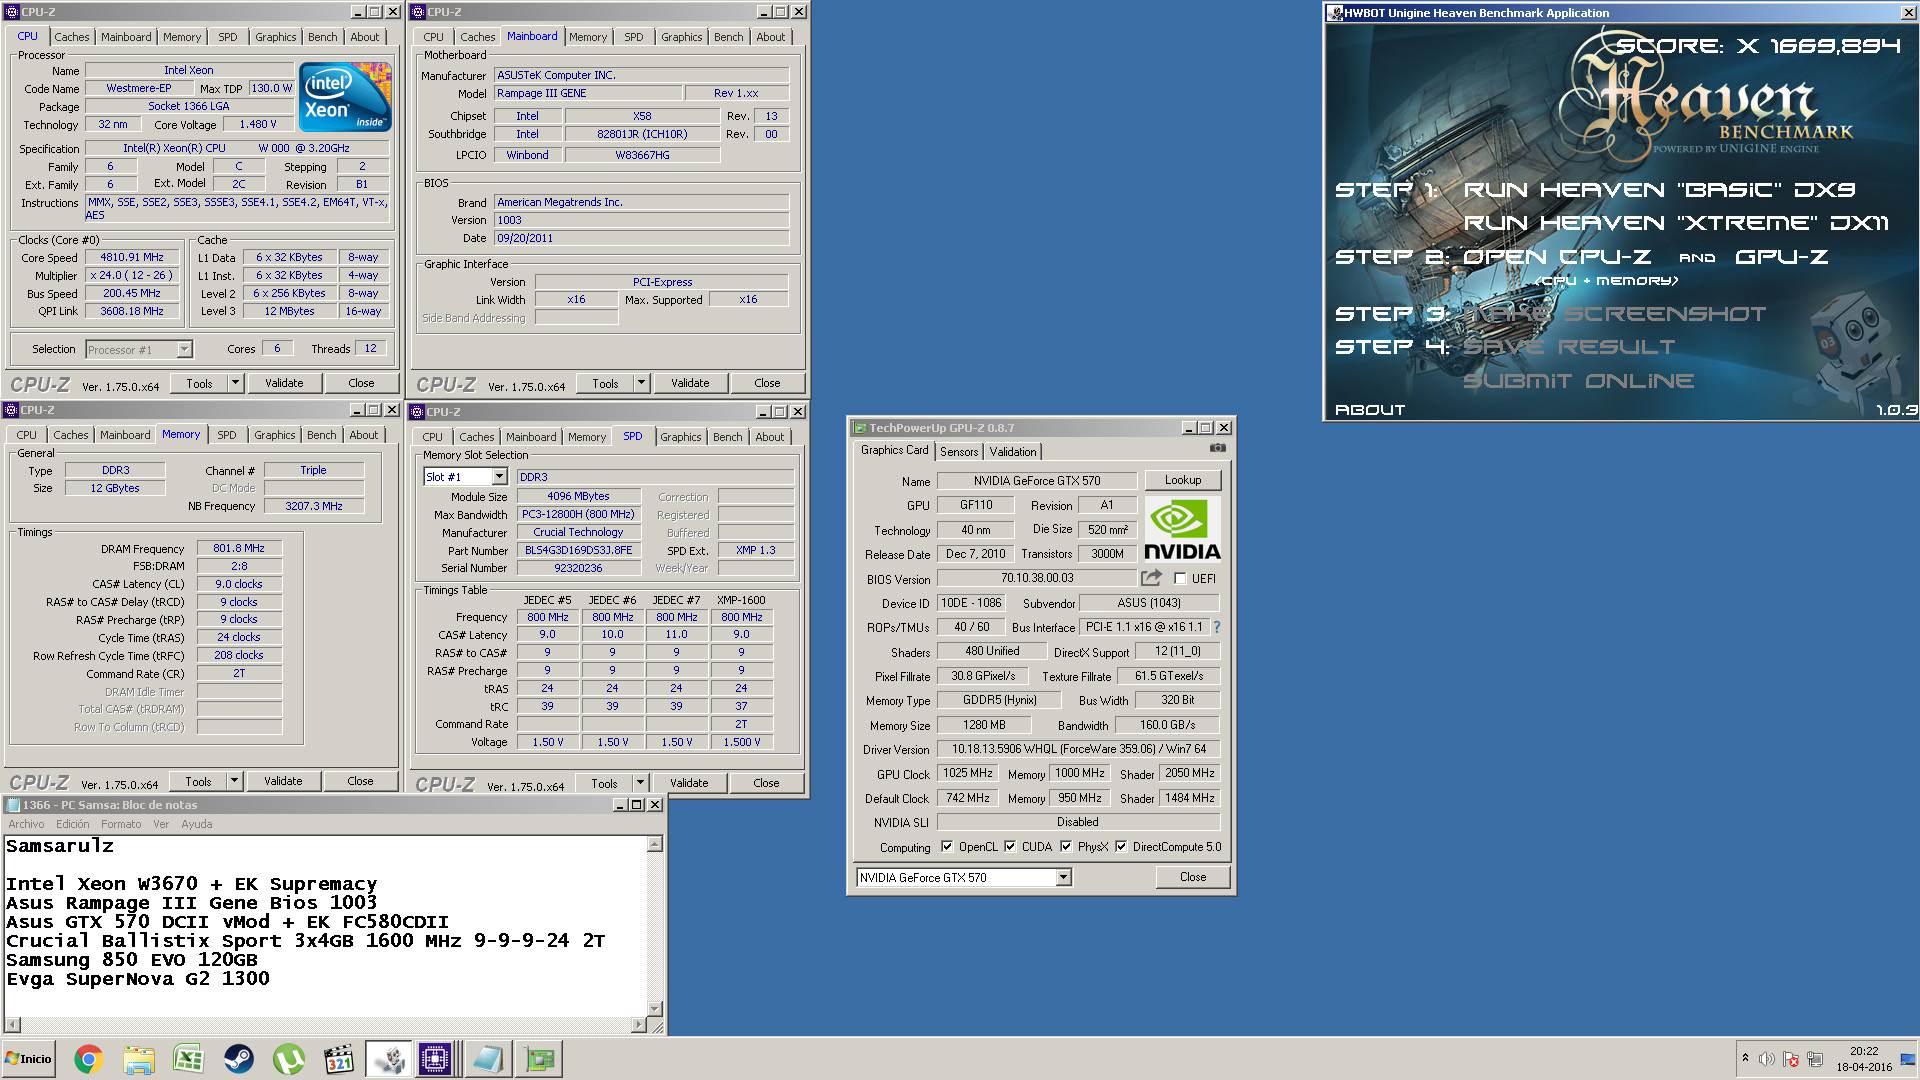Viewport: 1920px width, 1080px height.
Task: Expand Tools arrow in the Mainboard tab window
Action: [641, 383]
